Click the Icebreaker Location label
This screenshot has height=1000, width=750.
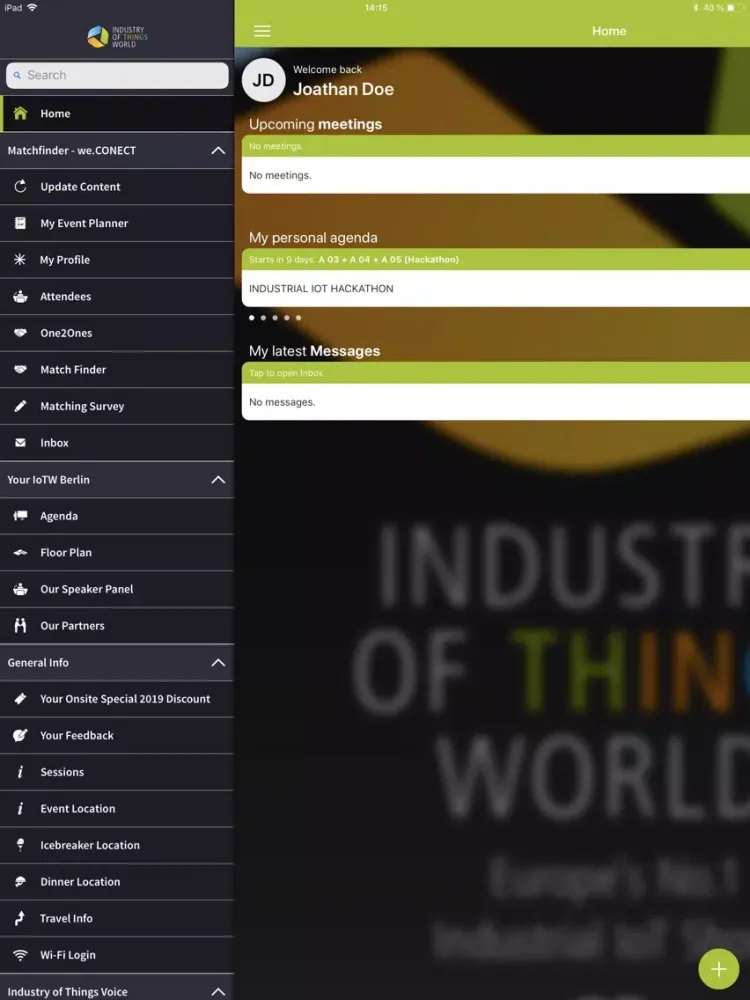pos(90,845)
